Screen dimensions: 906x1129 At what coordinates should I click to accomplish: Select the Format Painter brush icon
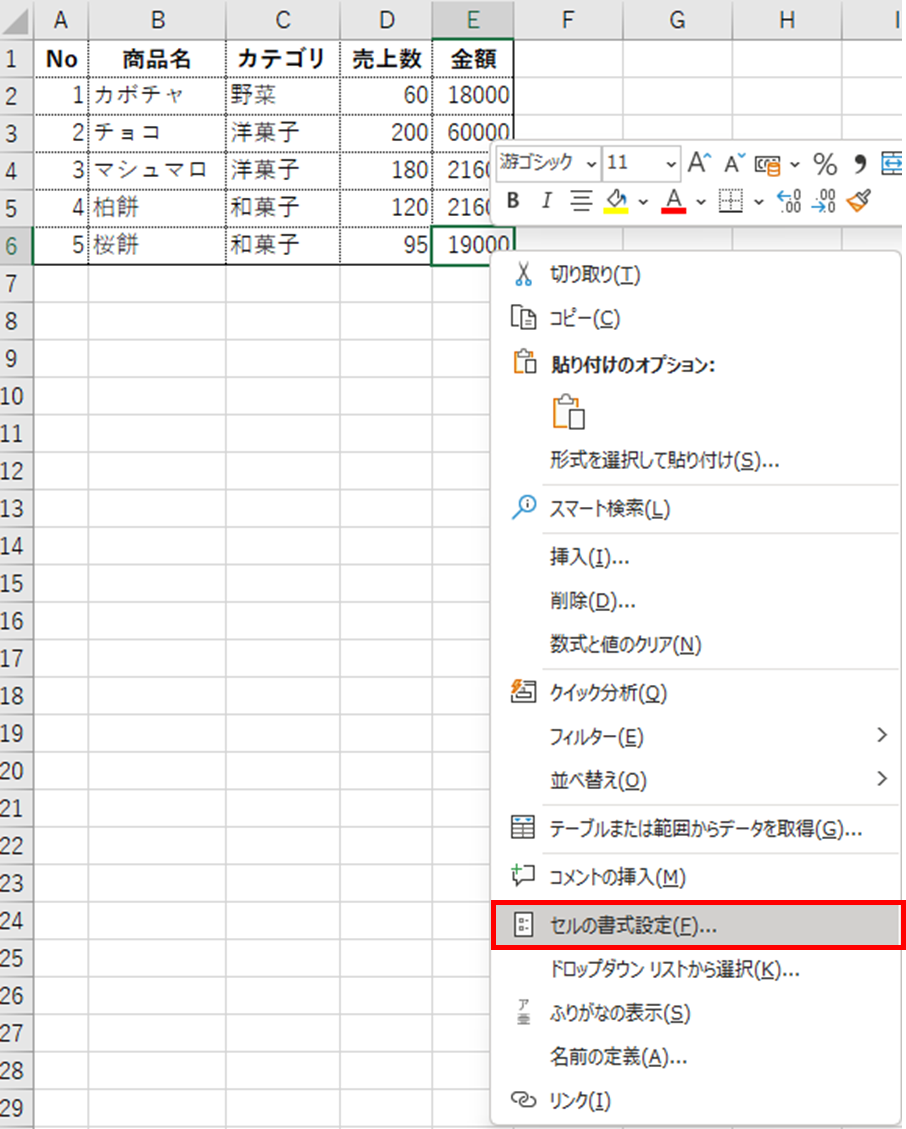coord(858,201)
